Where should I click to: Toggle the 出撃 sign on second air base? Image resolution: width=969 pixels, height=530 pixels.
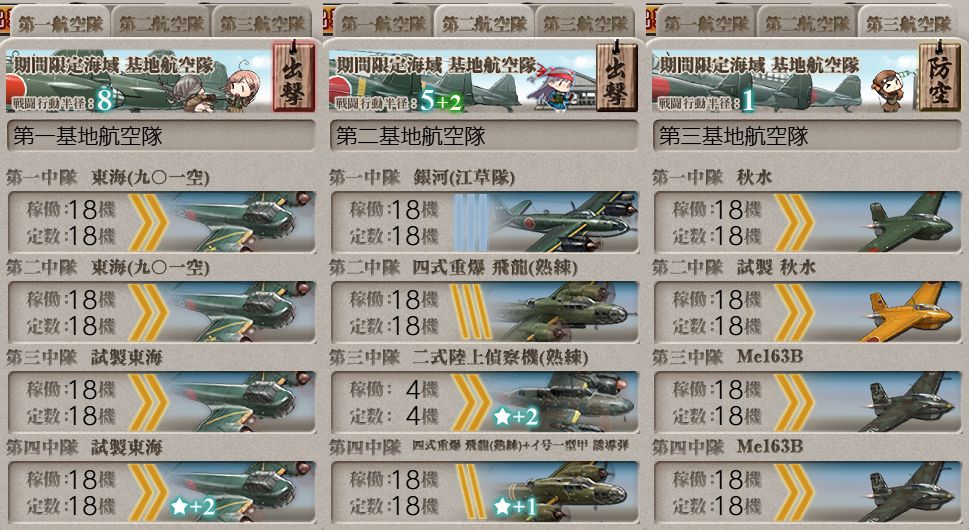(x=617, y=77)
